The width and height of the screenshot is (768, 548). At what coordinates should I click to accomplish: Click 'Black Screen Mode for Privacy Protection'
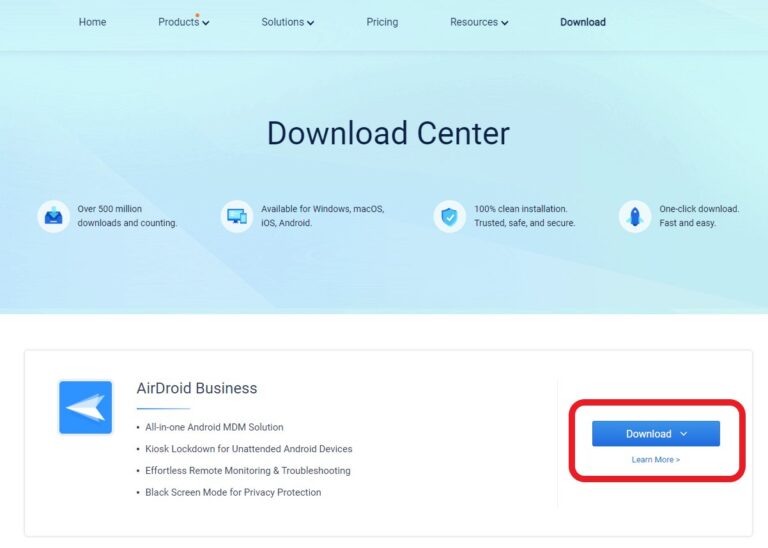(233, 492)
